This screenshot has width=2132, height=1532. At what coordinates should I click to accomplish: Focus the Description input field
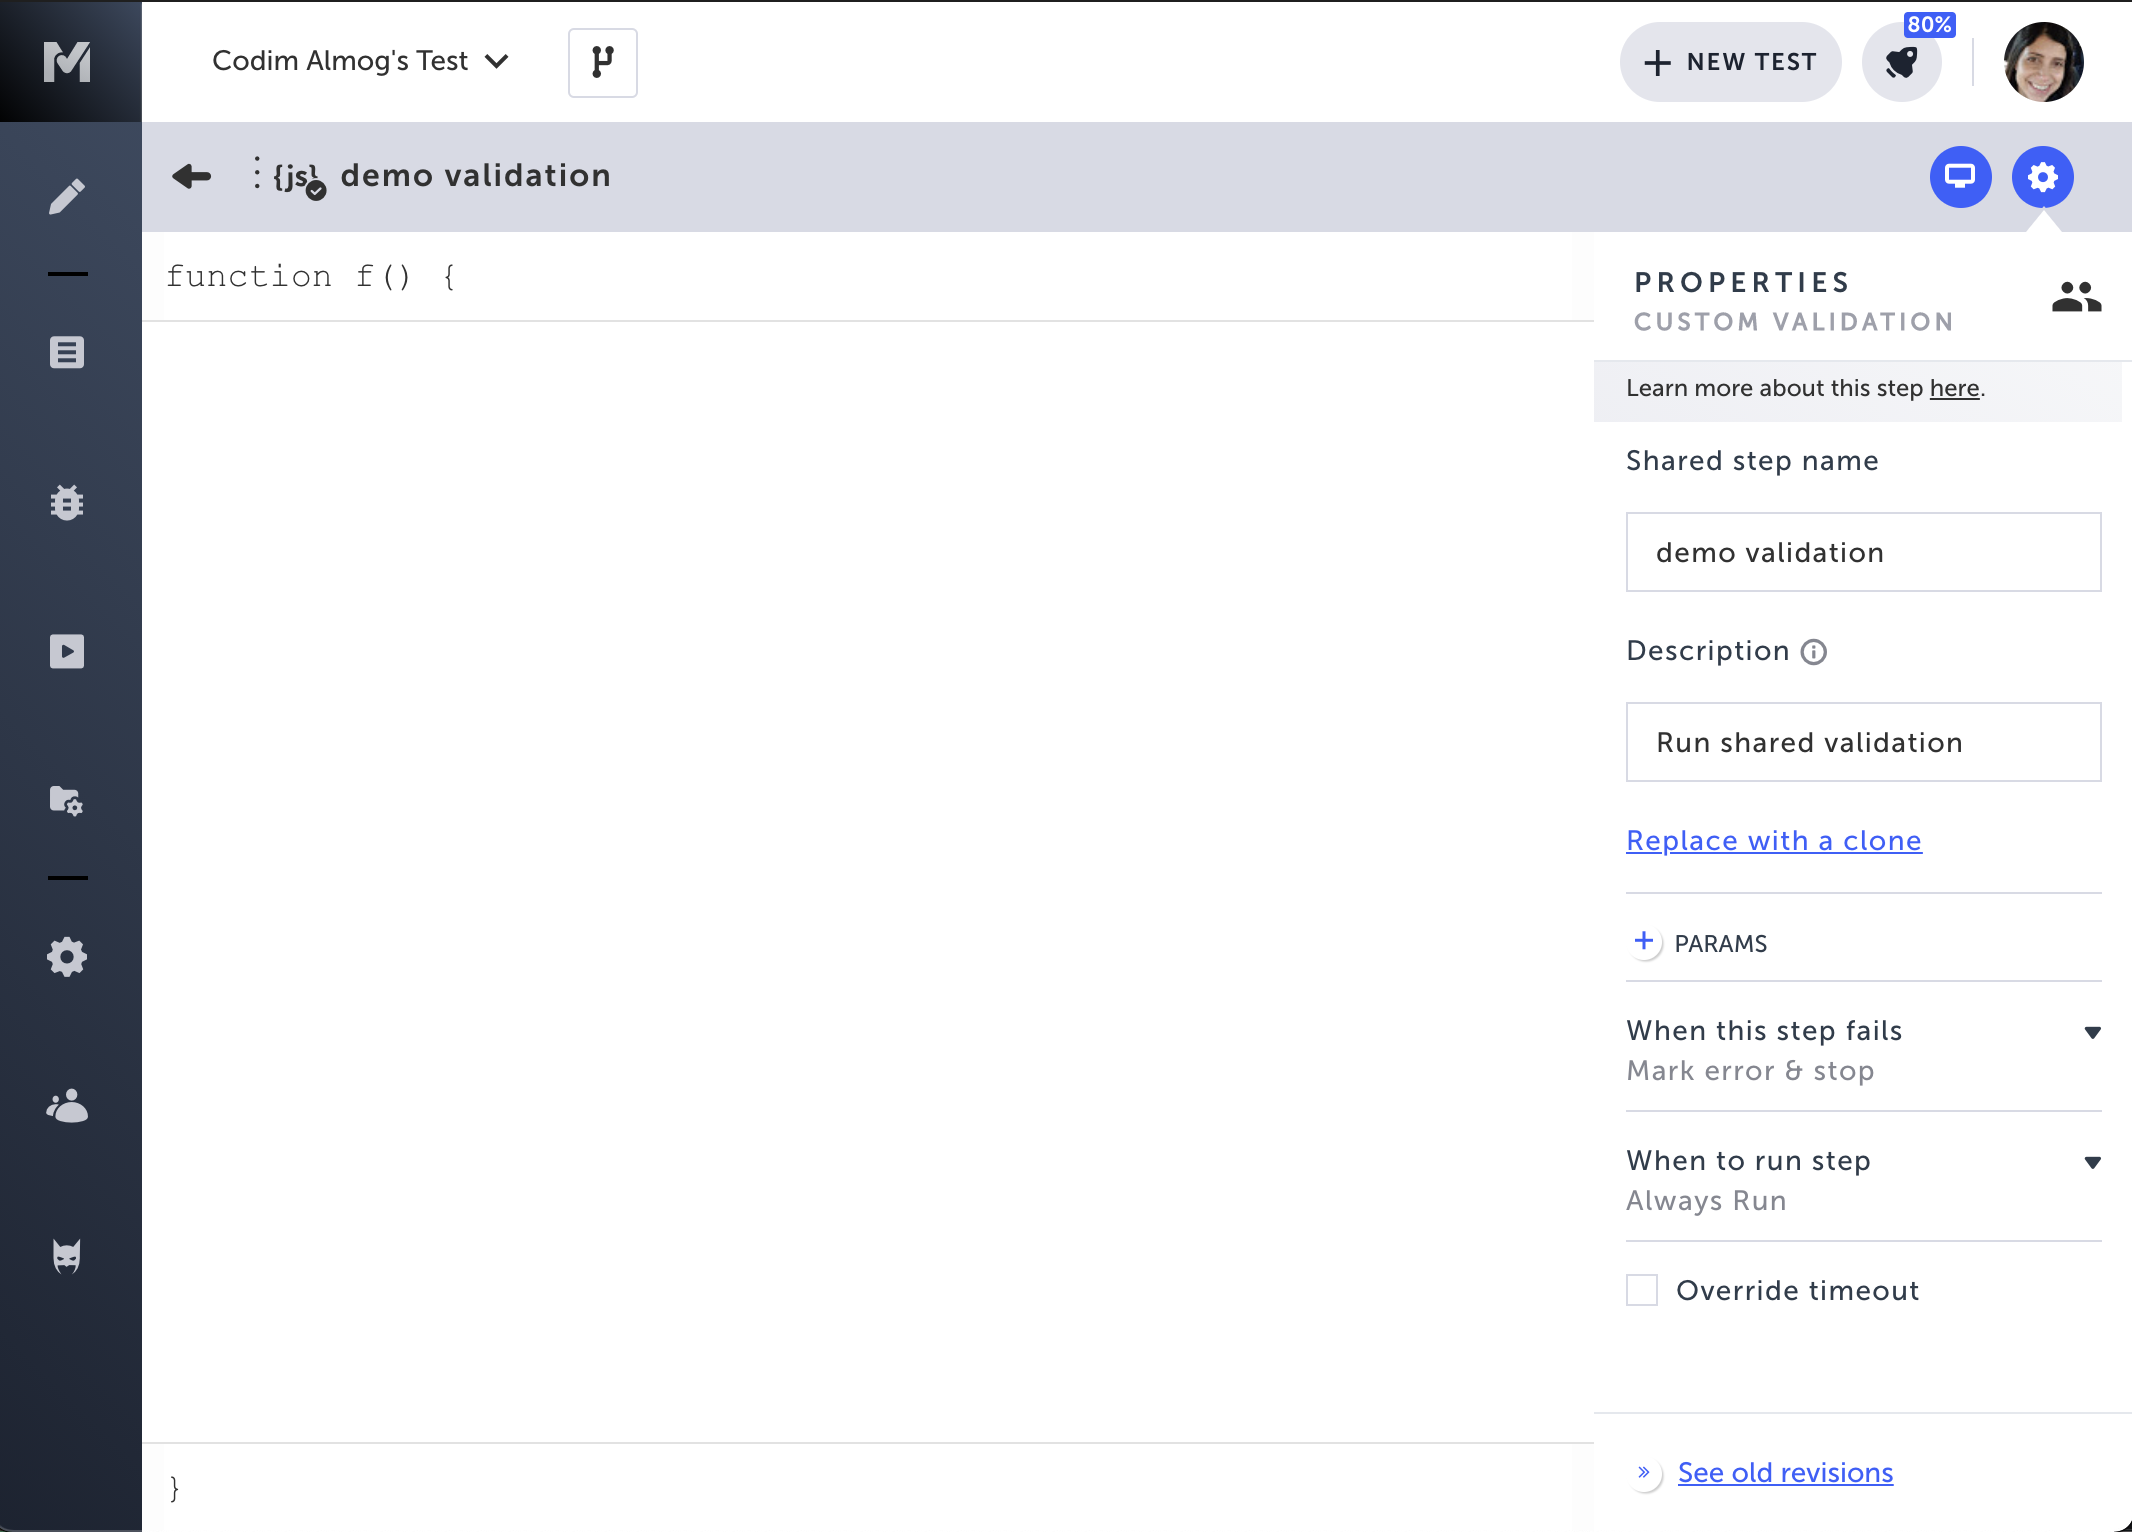pos(1863,742)
